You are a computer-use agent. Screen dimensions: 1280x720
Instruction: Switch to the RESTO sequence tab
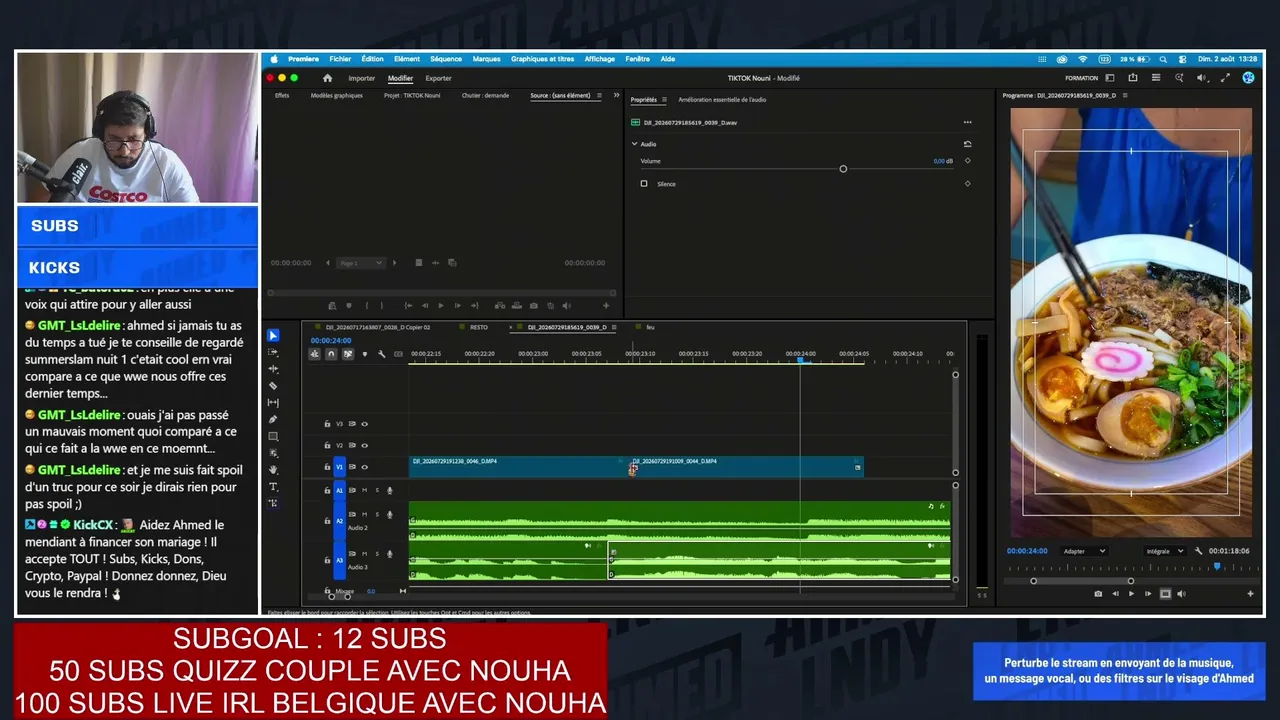pos(479,327)
